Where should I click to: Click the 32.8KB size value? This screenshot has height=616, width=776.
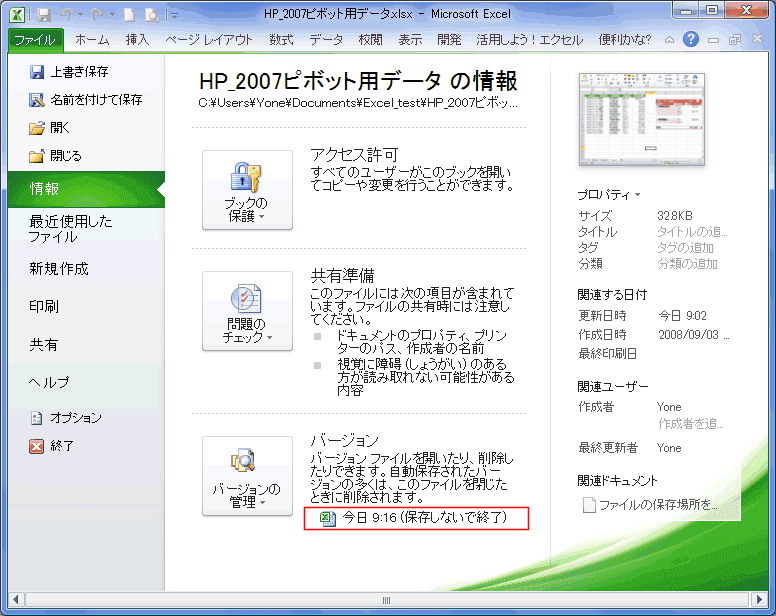tap(675, 216)
